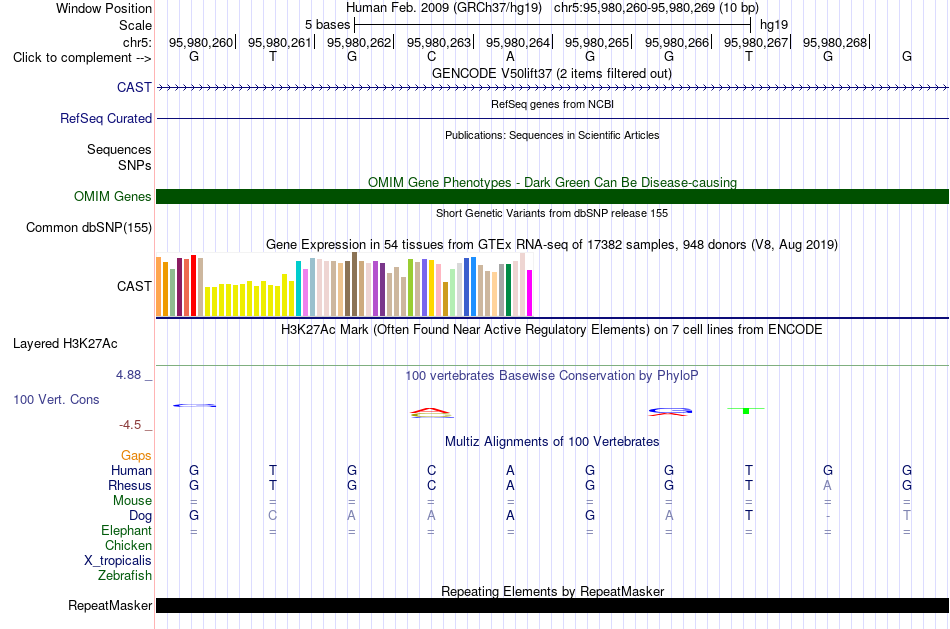This screenshot has width=950, height=629.
Task: Select the '5 bases' scale bar label
Action: 327,25
